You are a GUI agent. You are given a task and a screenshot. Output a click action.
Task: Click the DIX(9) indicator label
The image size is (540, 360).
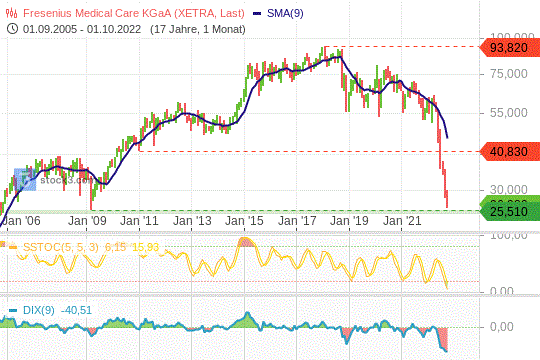[39, 310]
